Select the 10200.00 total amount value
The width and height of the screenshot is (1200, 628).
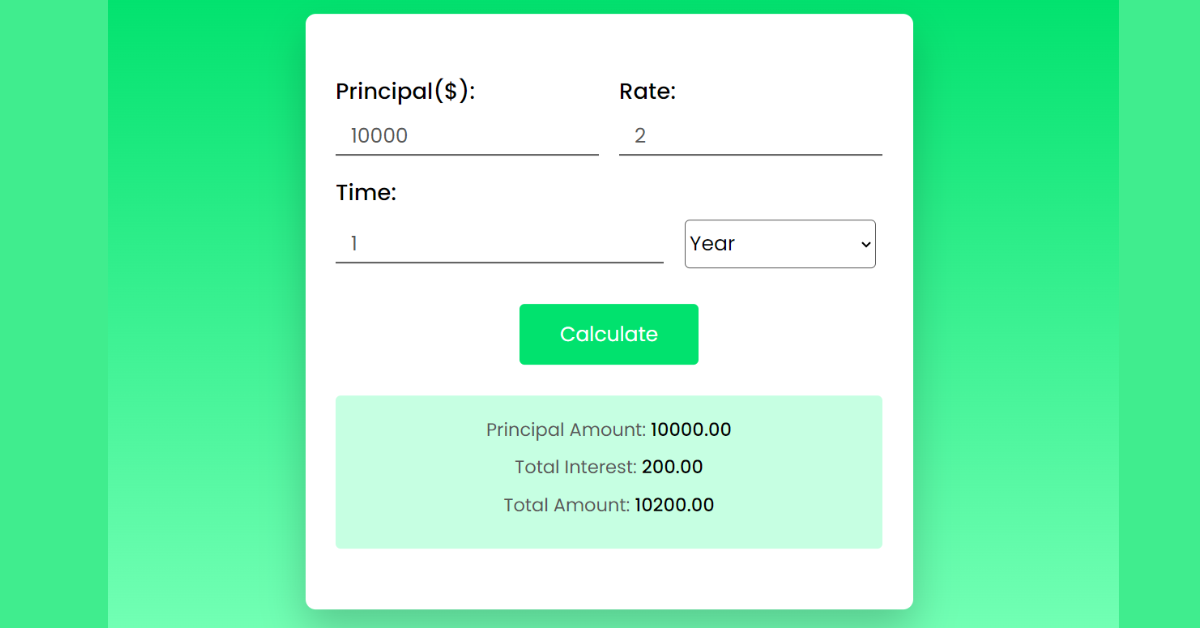pos(675,505)
